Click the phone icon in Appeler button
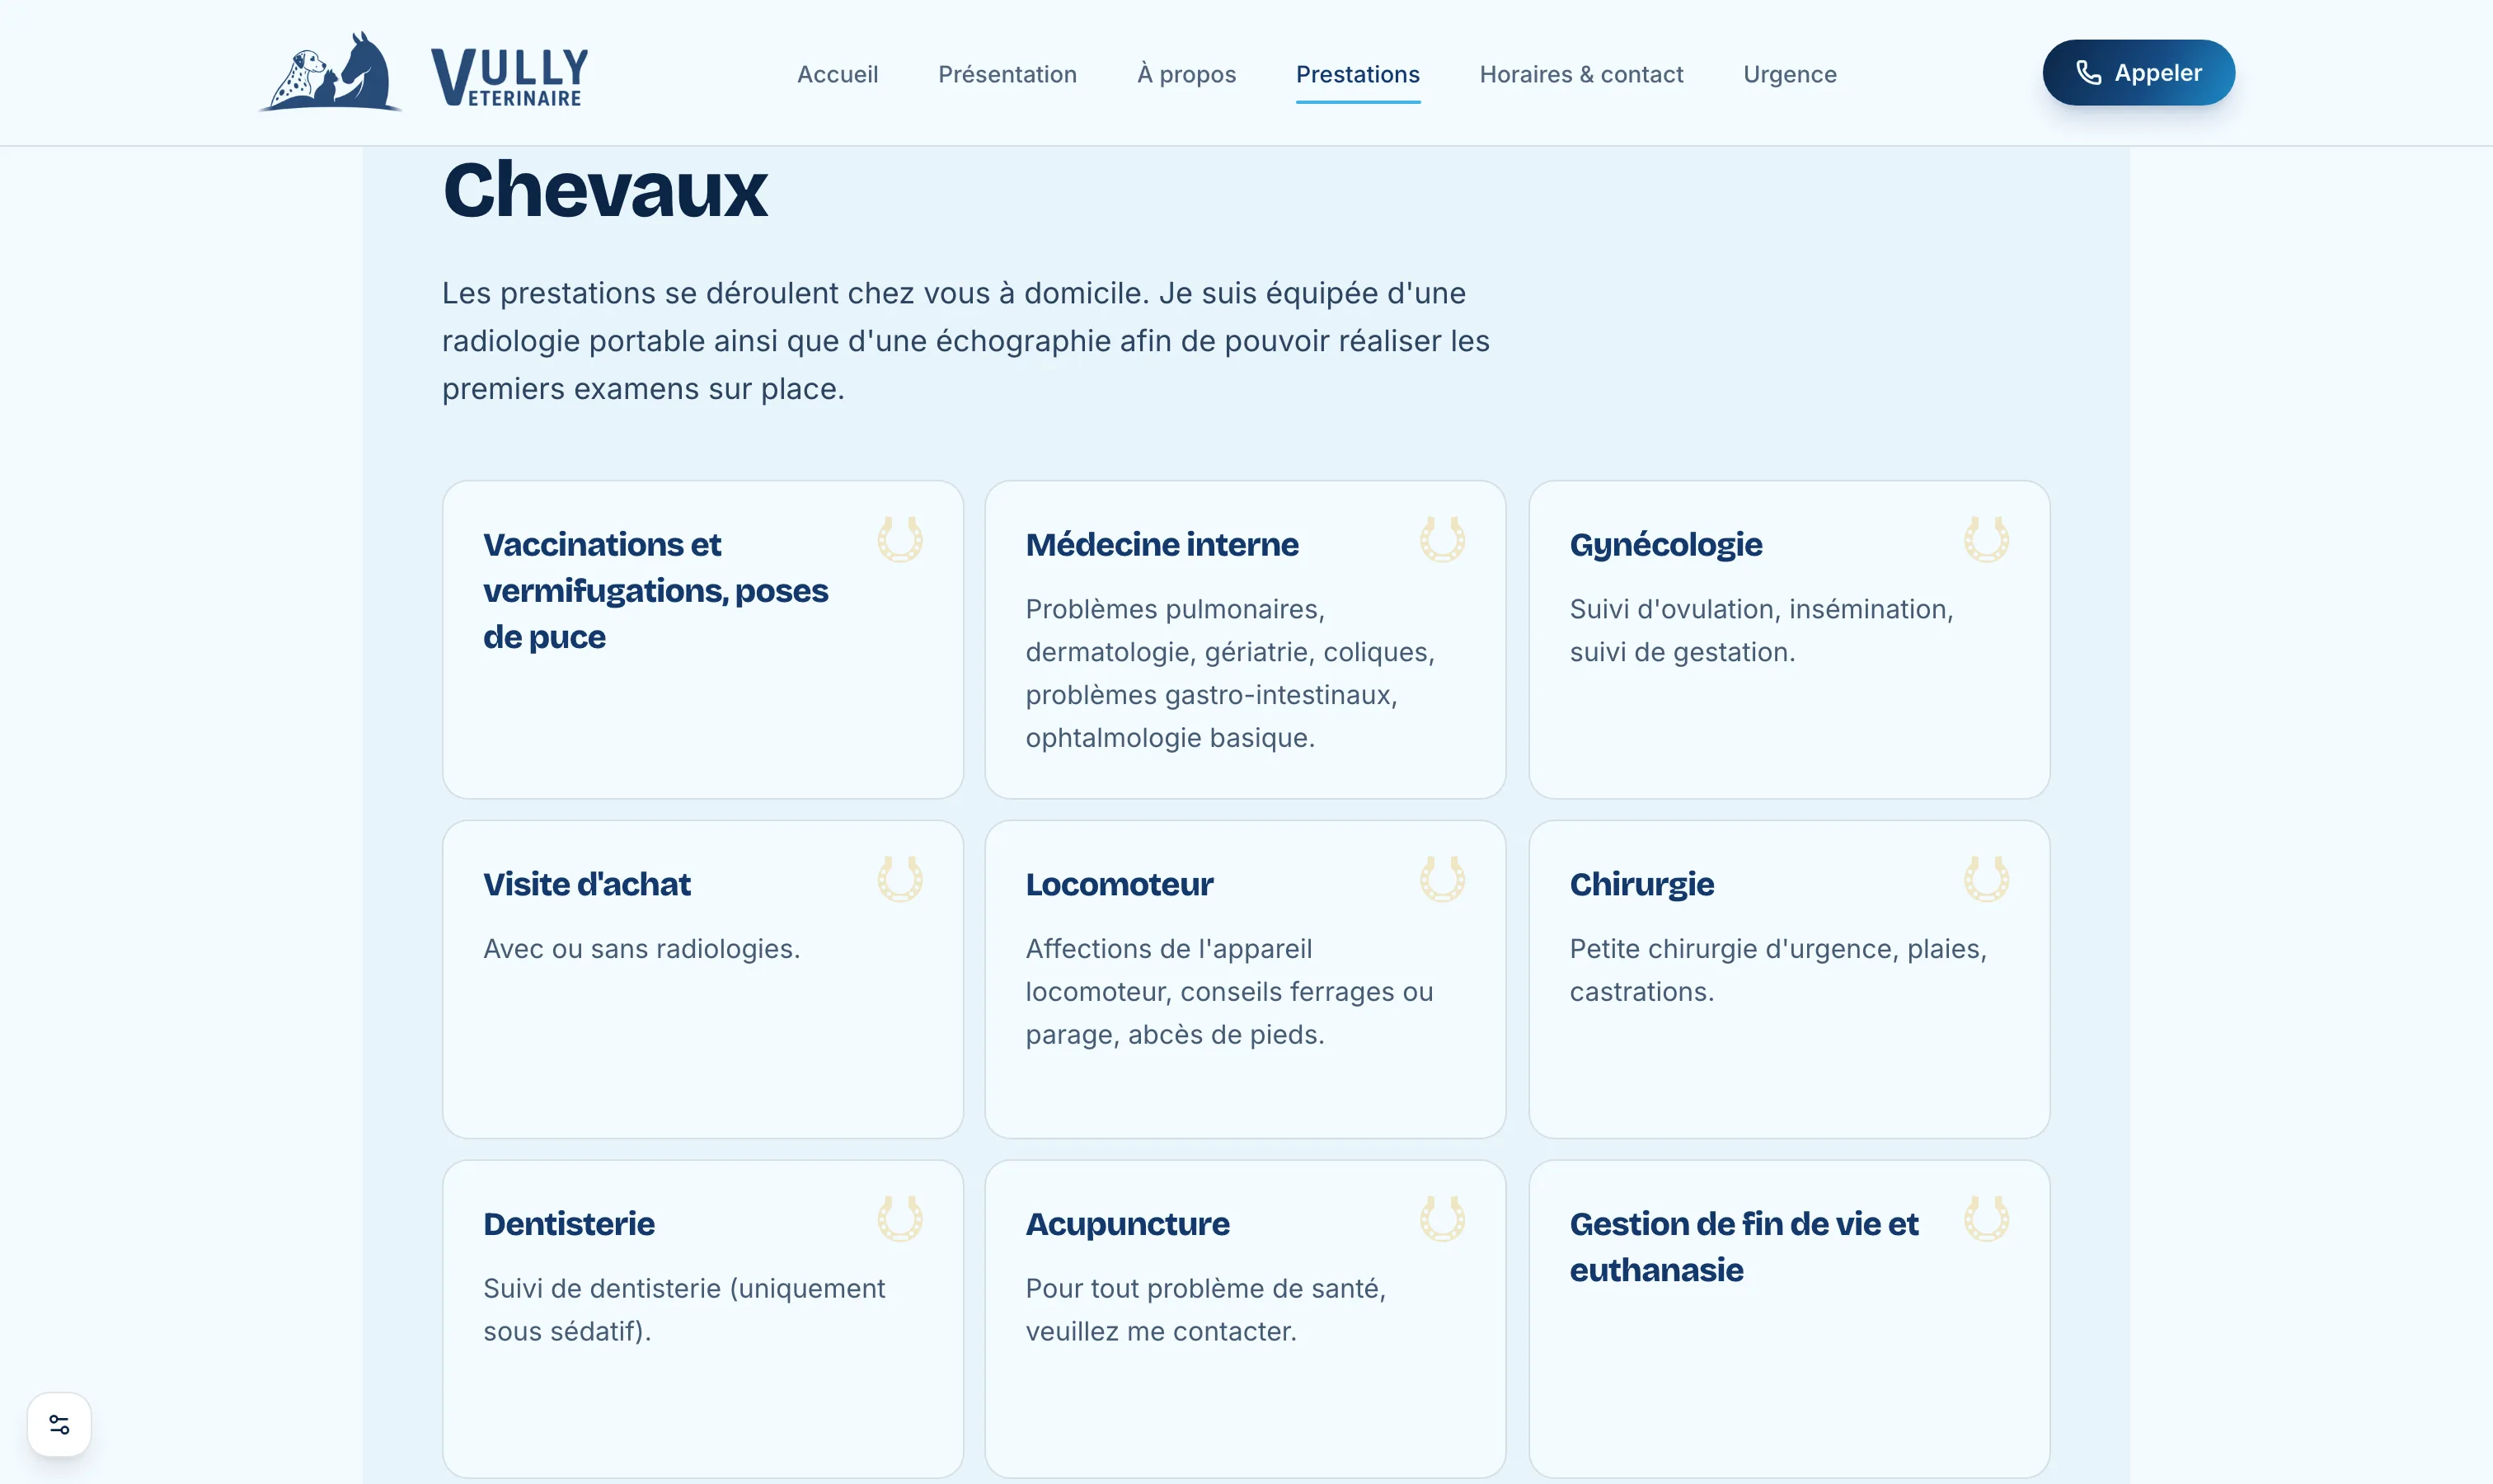Screen dimensions: 2493x1484 pyautogui.click(x=2088, y=73)
